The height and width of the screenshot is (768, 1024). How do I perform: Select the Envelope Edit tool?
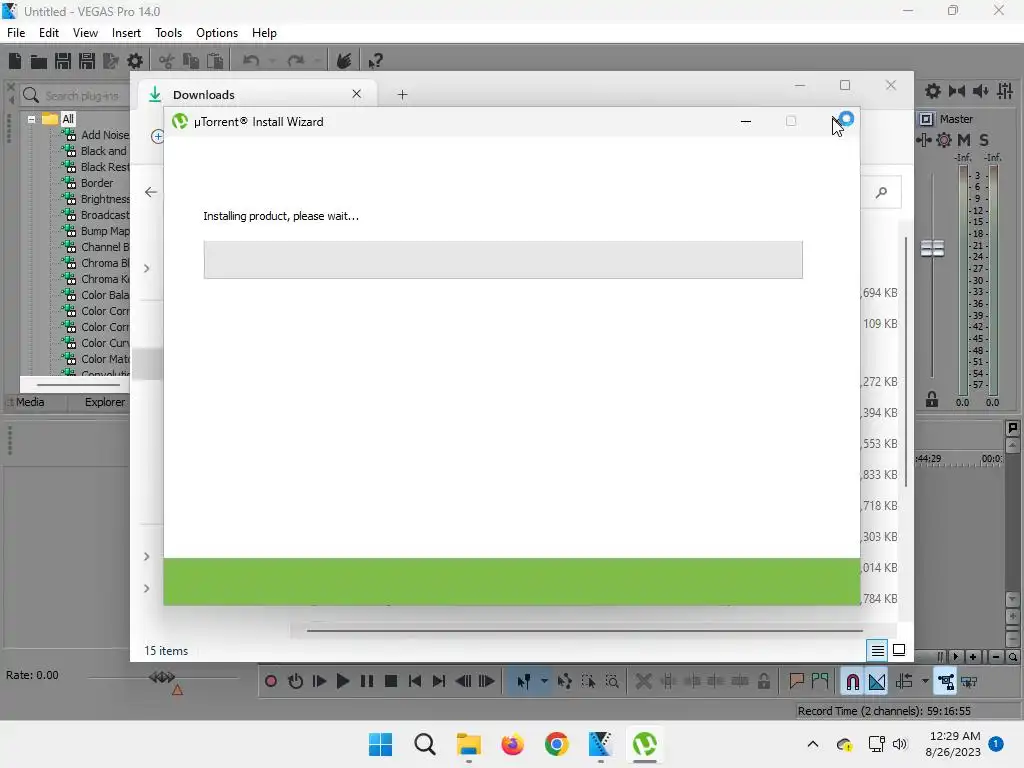coord(564,682)
